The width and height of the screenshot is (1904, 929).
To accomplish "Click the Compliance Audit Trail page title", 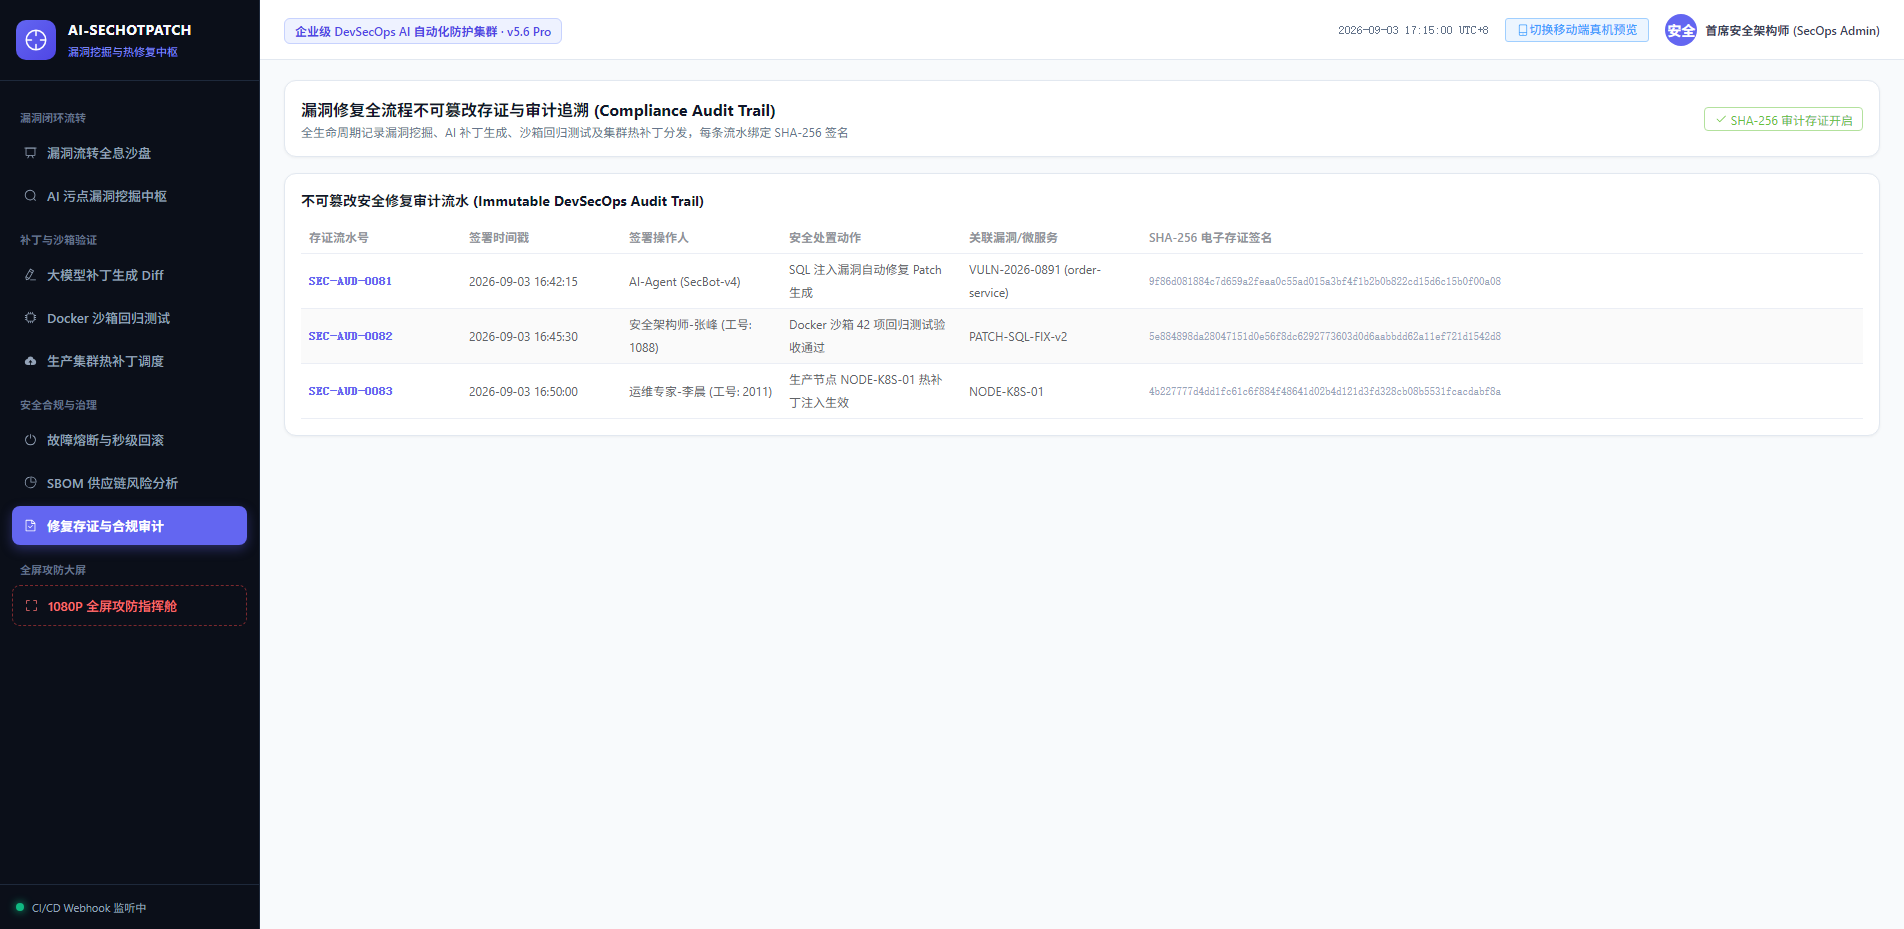I will coord(538,110).
